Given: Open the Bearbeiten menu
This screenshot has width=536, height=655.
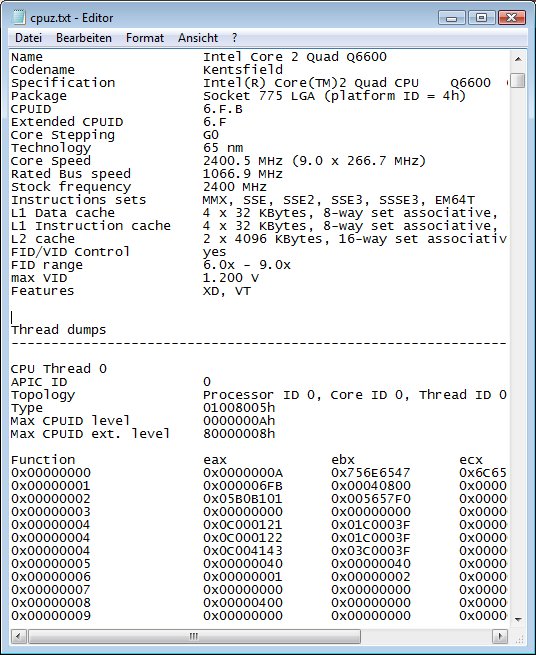Looking at the screenshot, I should coord(84,38).
